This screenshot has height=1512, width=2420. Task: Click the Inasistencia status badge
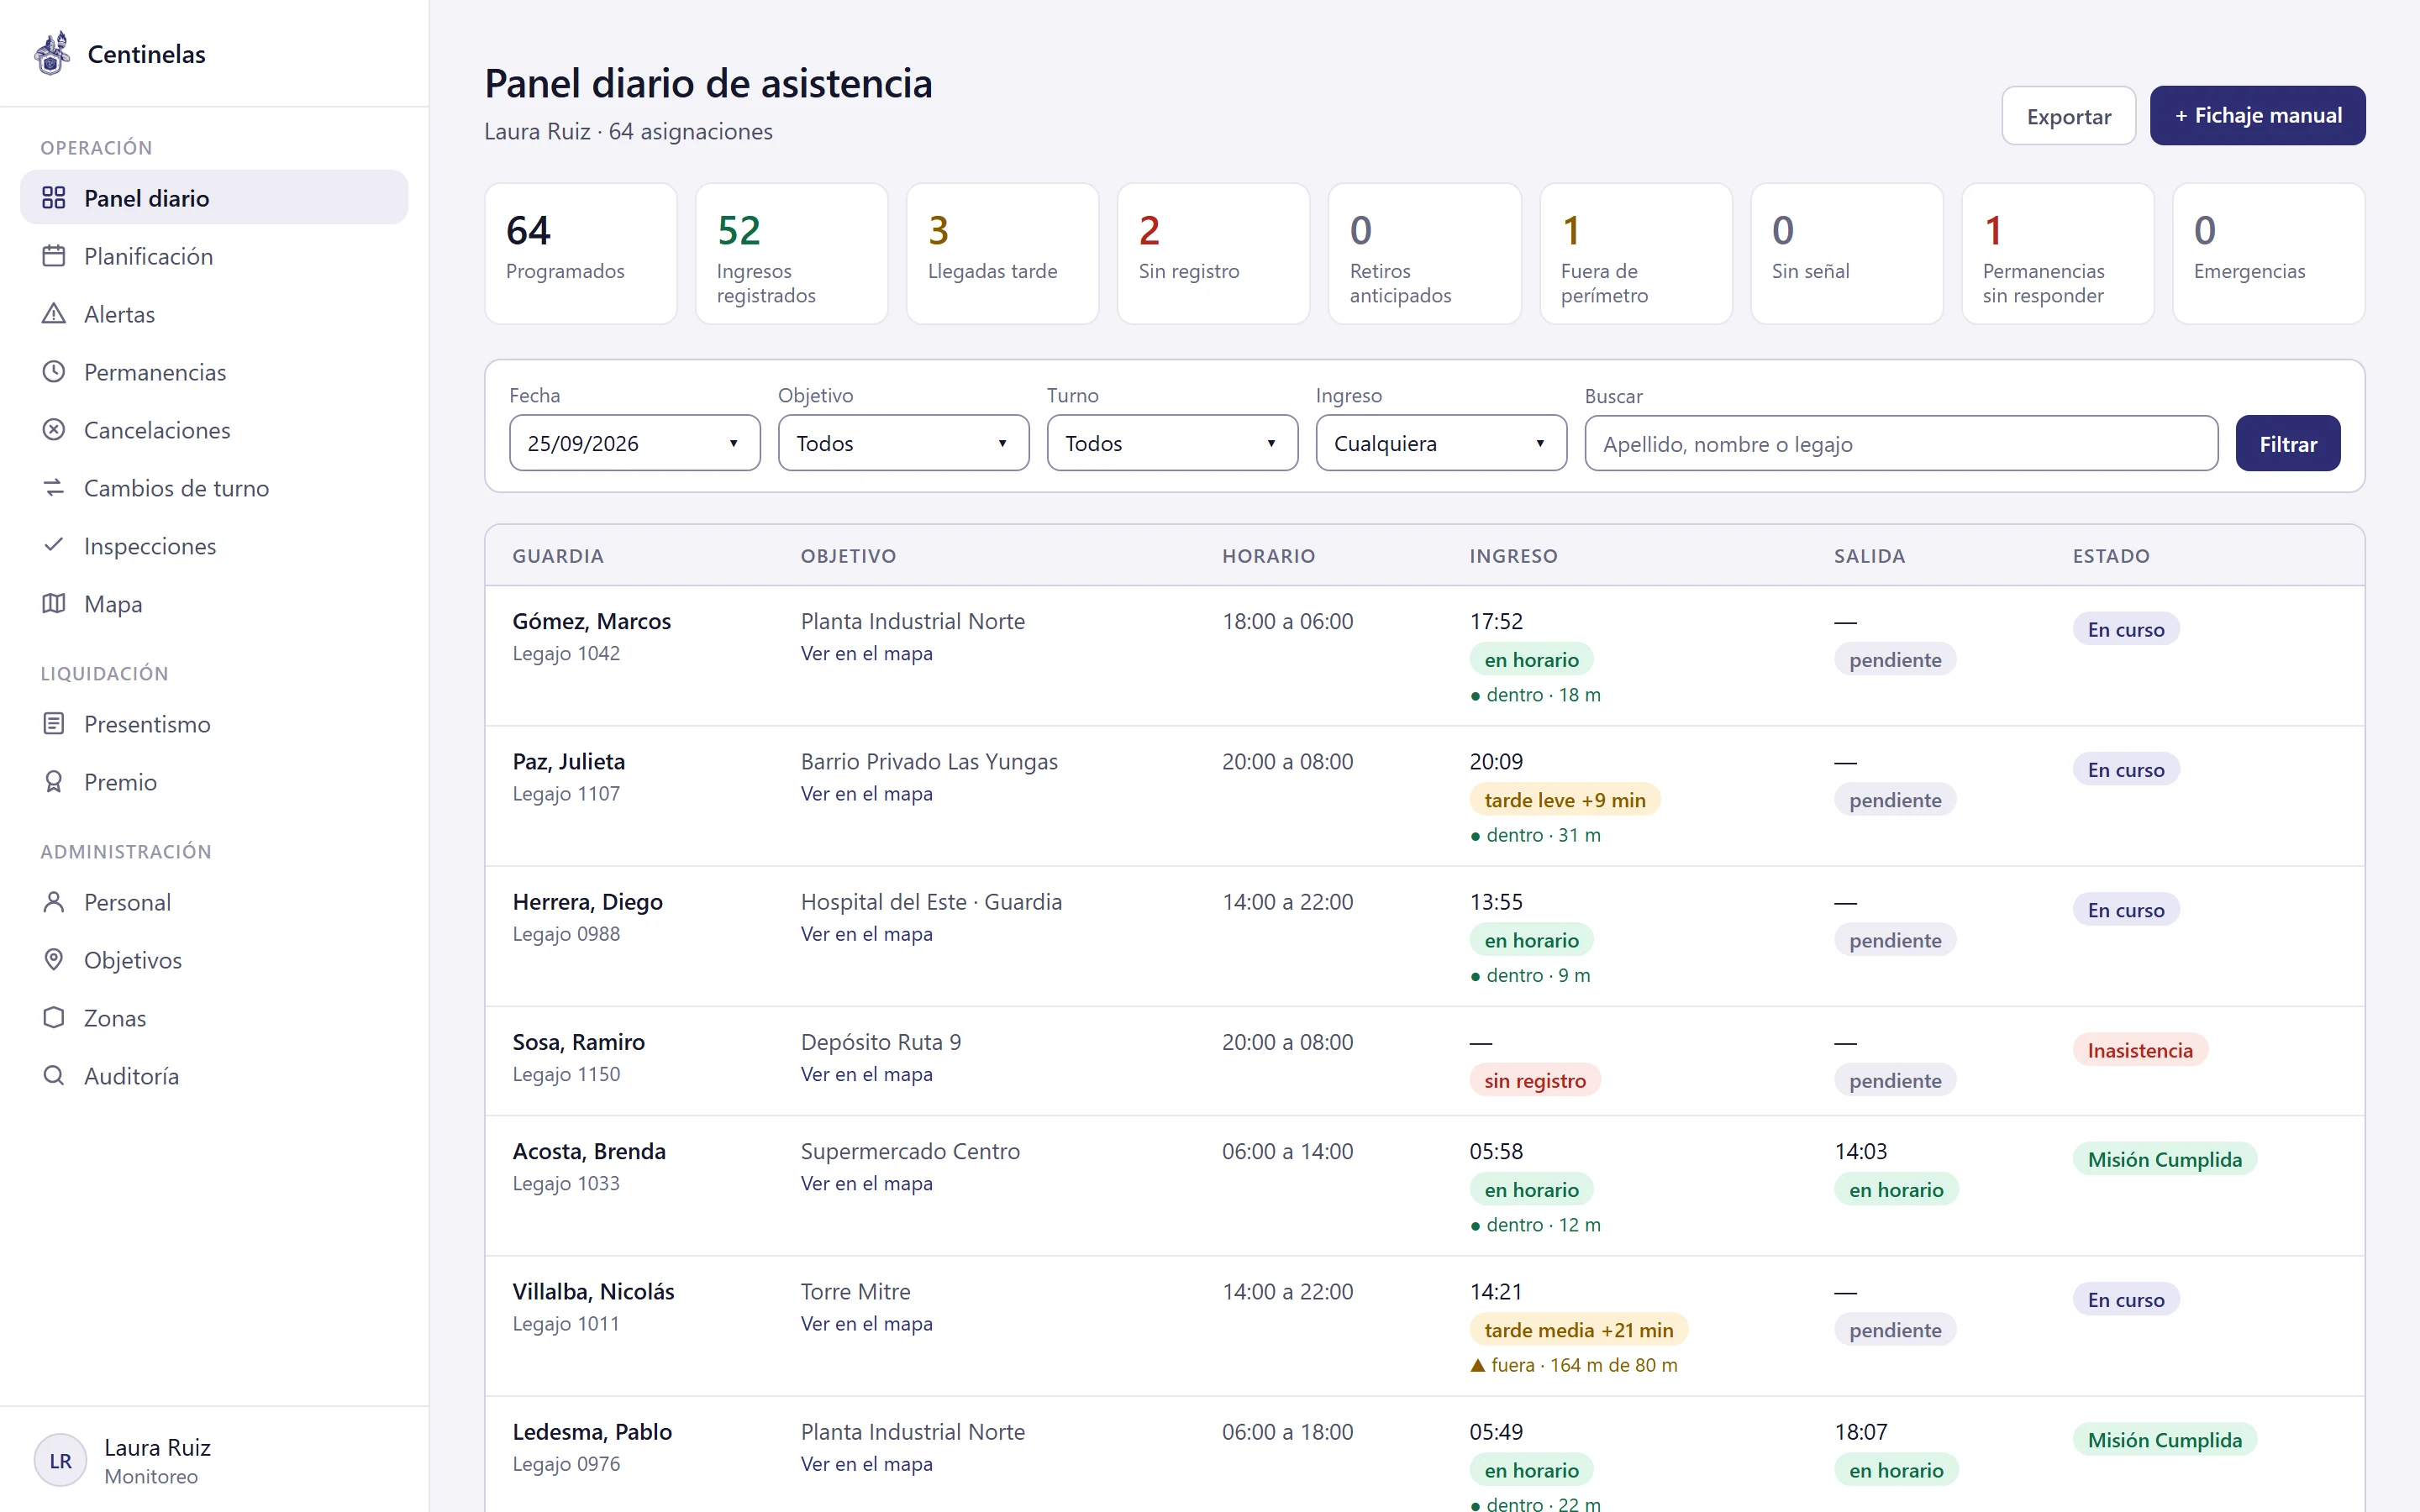[x=2139, y=1050]
